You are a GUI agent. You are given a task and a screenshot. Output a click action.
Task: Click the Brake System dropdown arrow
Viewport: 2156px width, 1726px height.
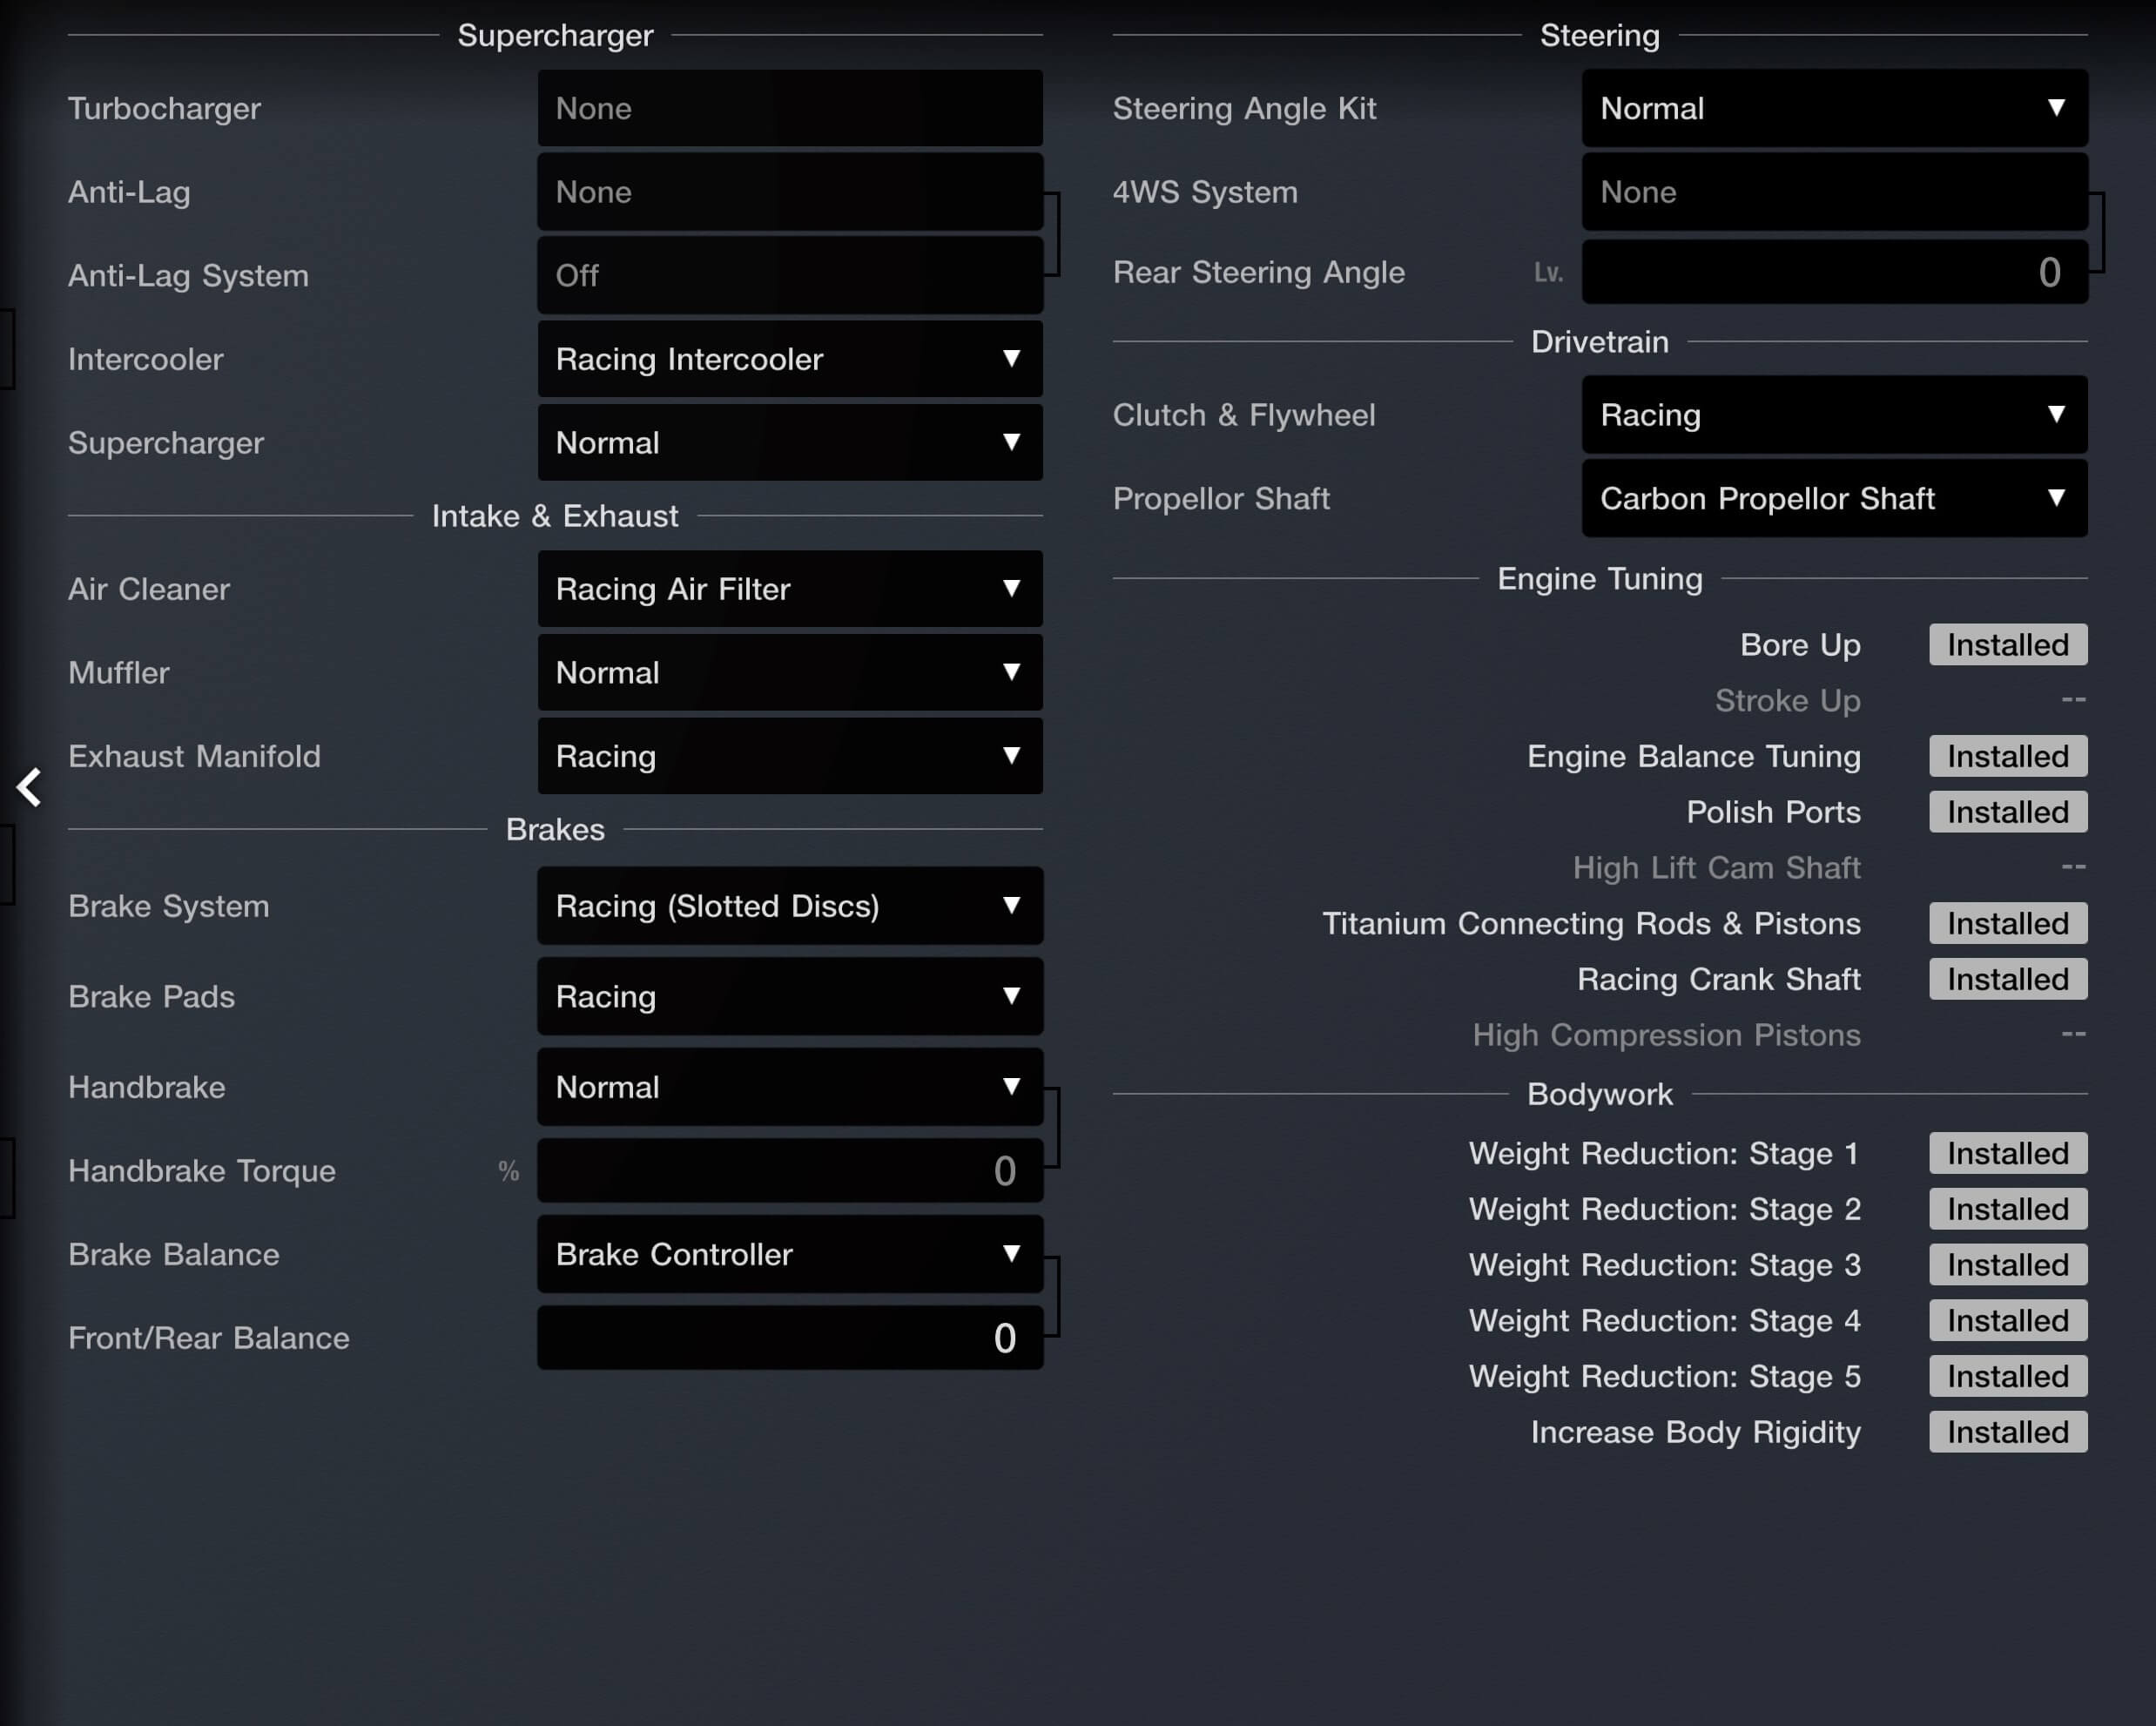pos(1011,906)
